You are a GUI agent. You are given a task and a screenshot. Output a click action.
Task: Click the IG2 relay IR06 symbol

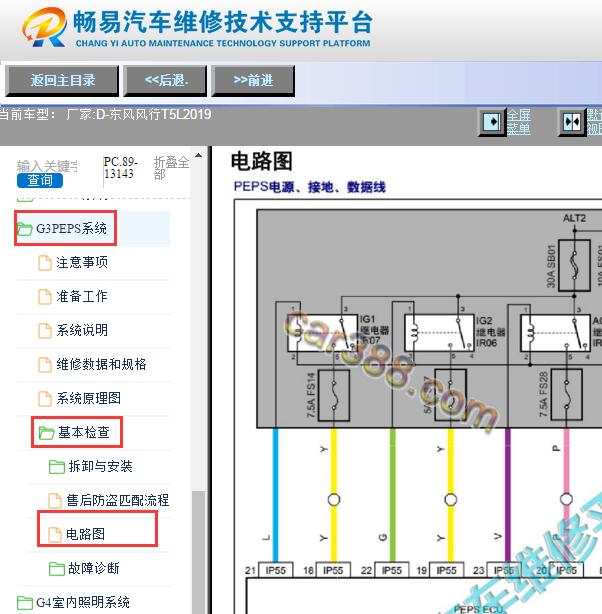tap(439, 333)
